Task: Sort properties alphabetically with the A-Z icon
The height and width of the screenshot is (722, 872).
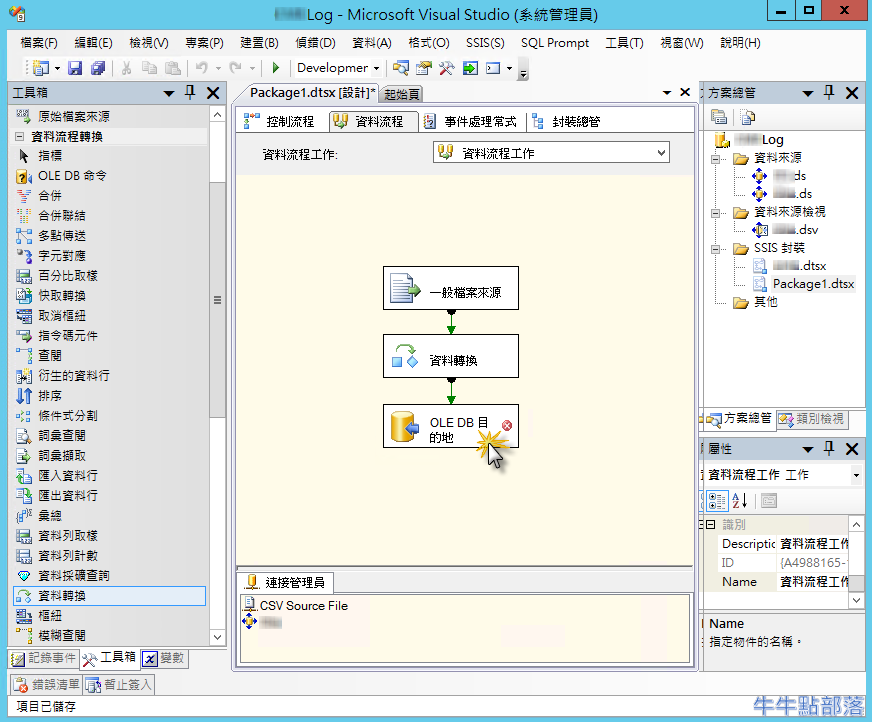Action: tap(740, 500)
